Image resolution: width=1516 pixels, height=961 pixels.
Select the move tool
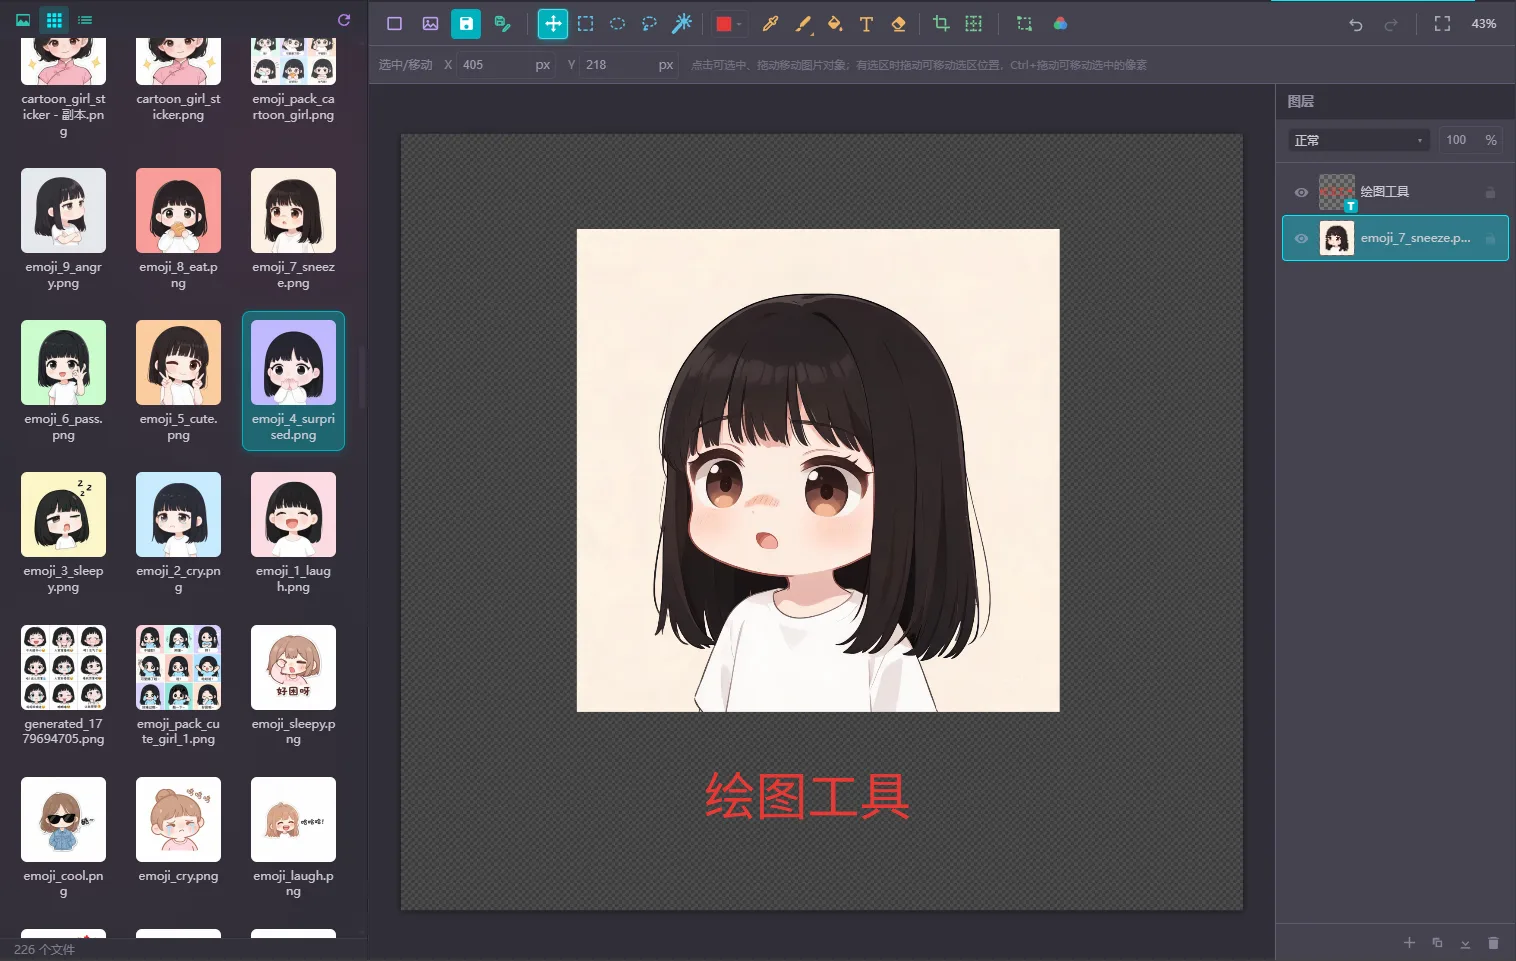pos(553,24)
